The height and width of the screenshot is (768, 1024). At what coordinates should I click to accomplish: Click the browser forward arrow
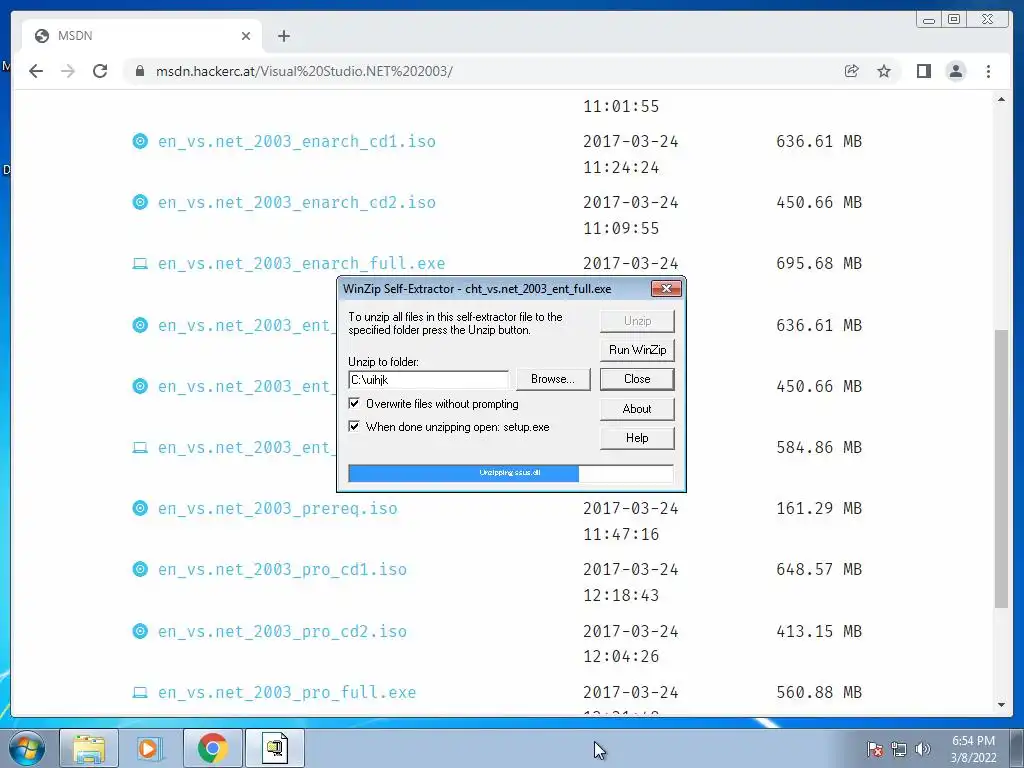tap(68, 71)
